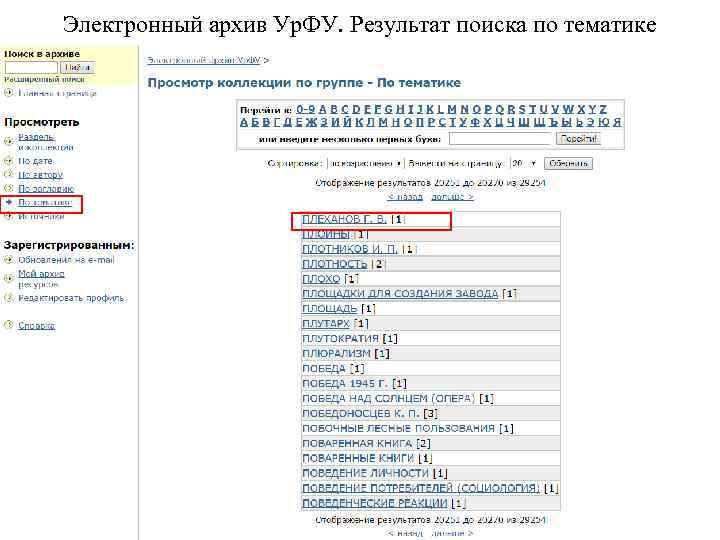Viewport: 720px width, 540px height.
Task: Browse Разделы и коллекции
Action: point(45,142)
